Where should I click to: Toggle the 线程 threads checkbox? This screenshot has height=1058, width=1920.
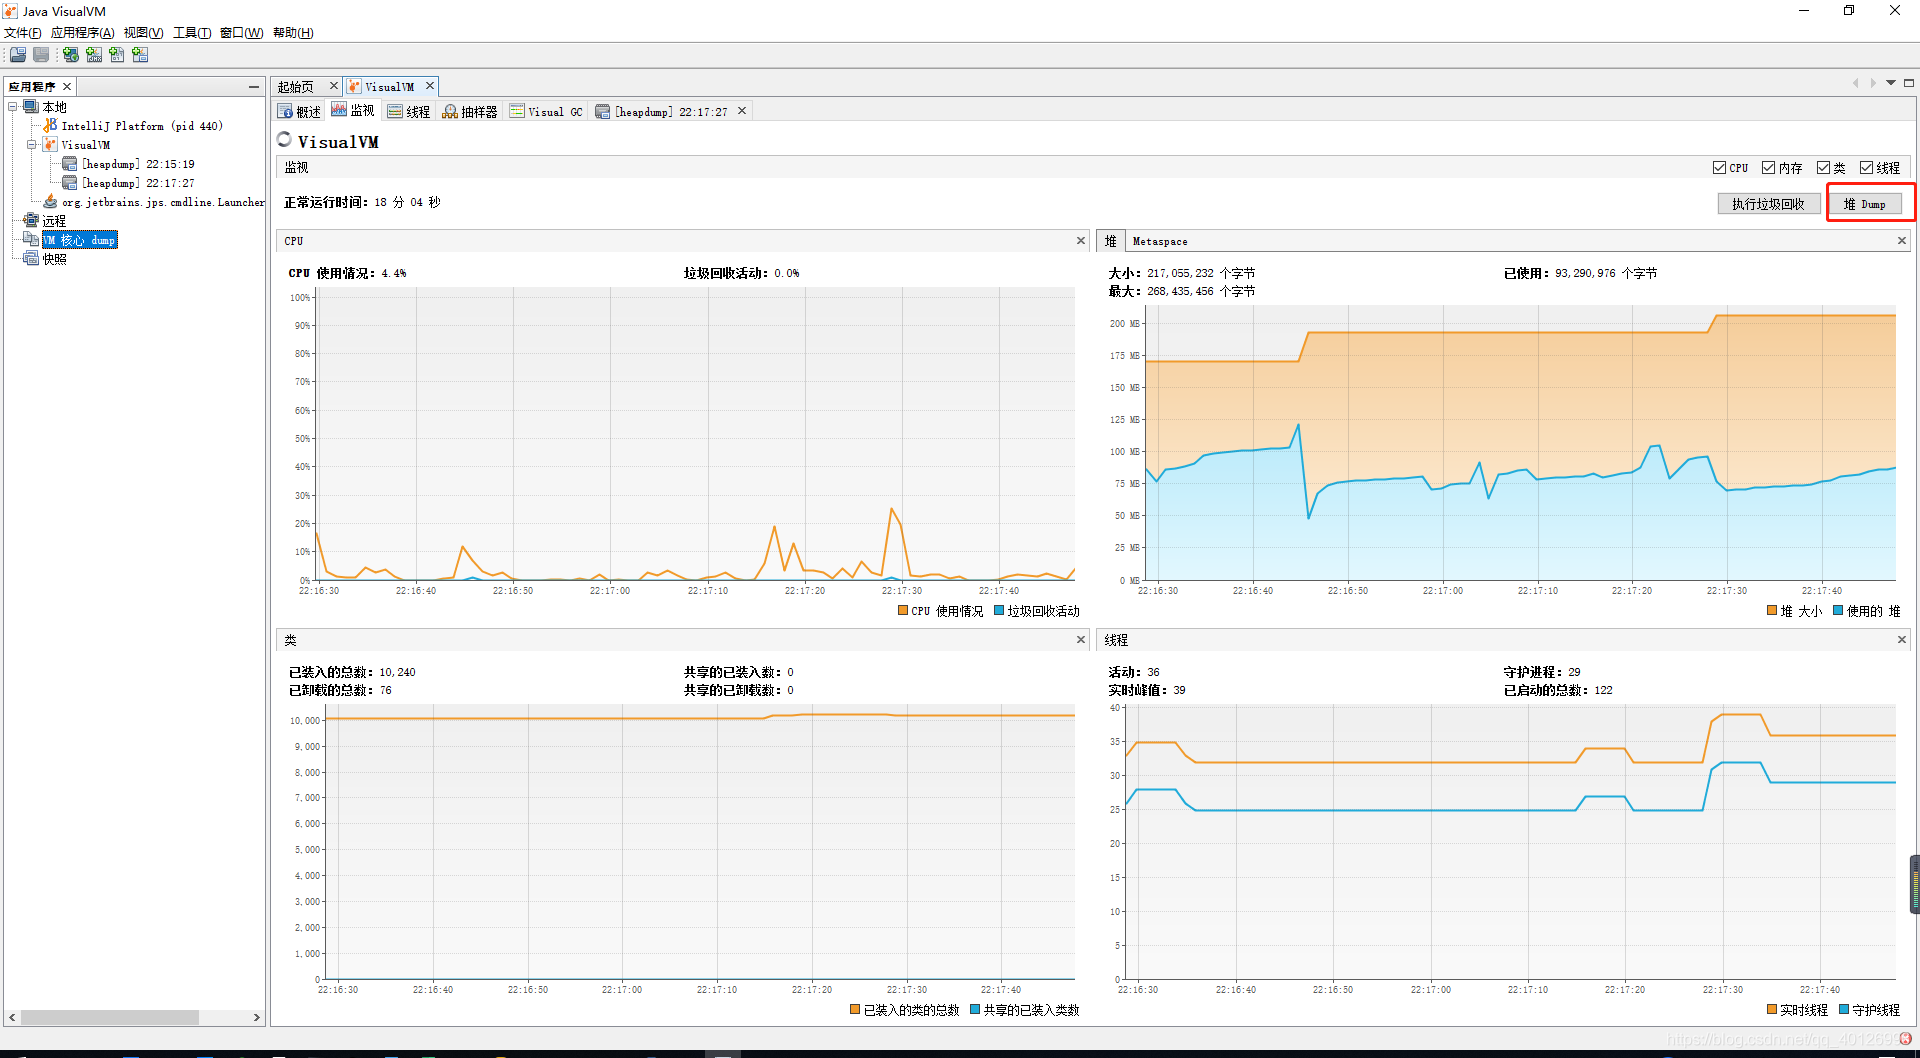(x=1866, y=168)
